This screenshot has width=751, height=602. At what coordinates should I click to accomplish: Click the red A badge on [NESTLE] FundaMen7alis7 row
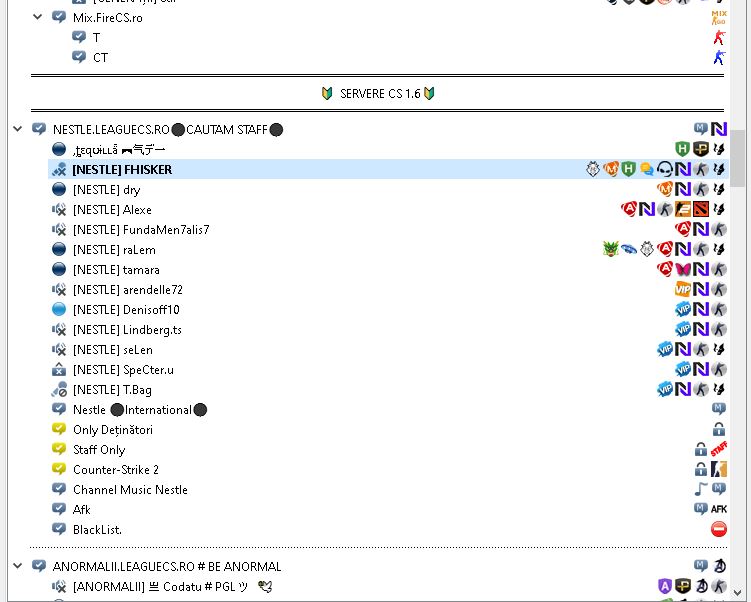tap(683, 229)
